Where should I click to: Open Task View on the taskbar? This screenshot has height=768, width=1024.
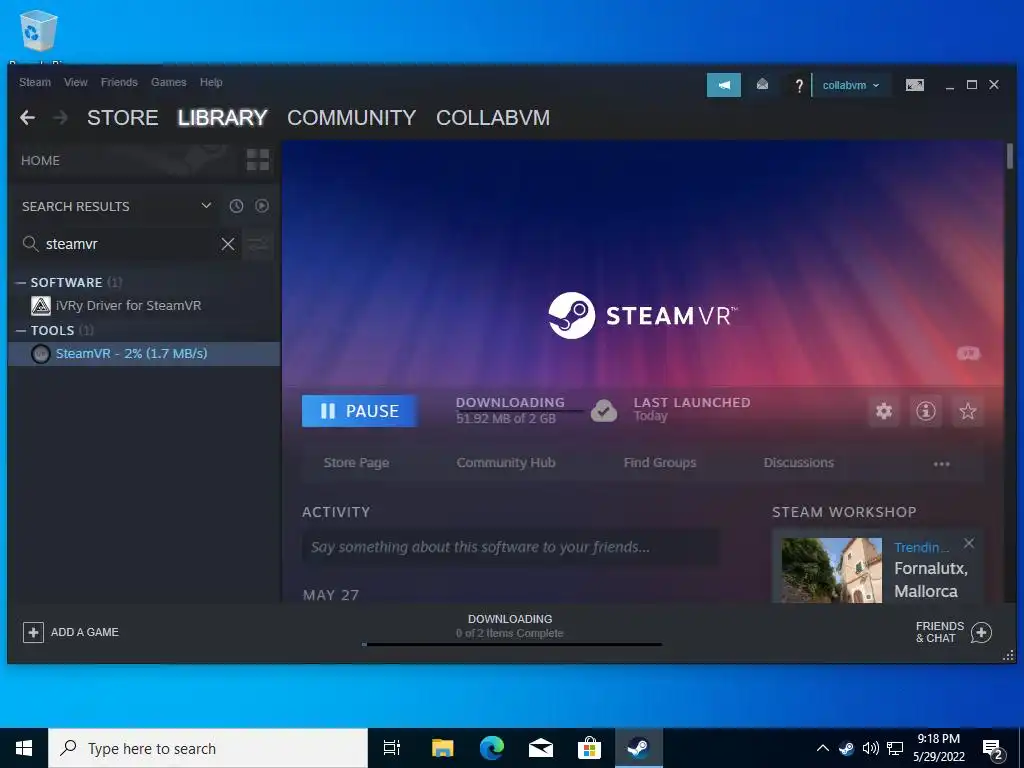pos(392,748)
